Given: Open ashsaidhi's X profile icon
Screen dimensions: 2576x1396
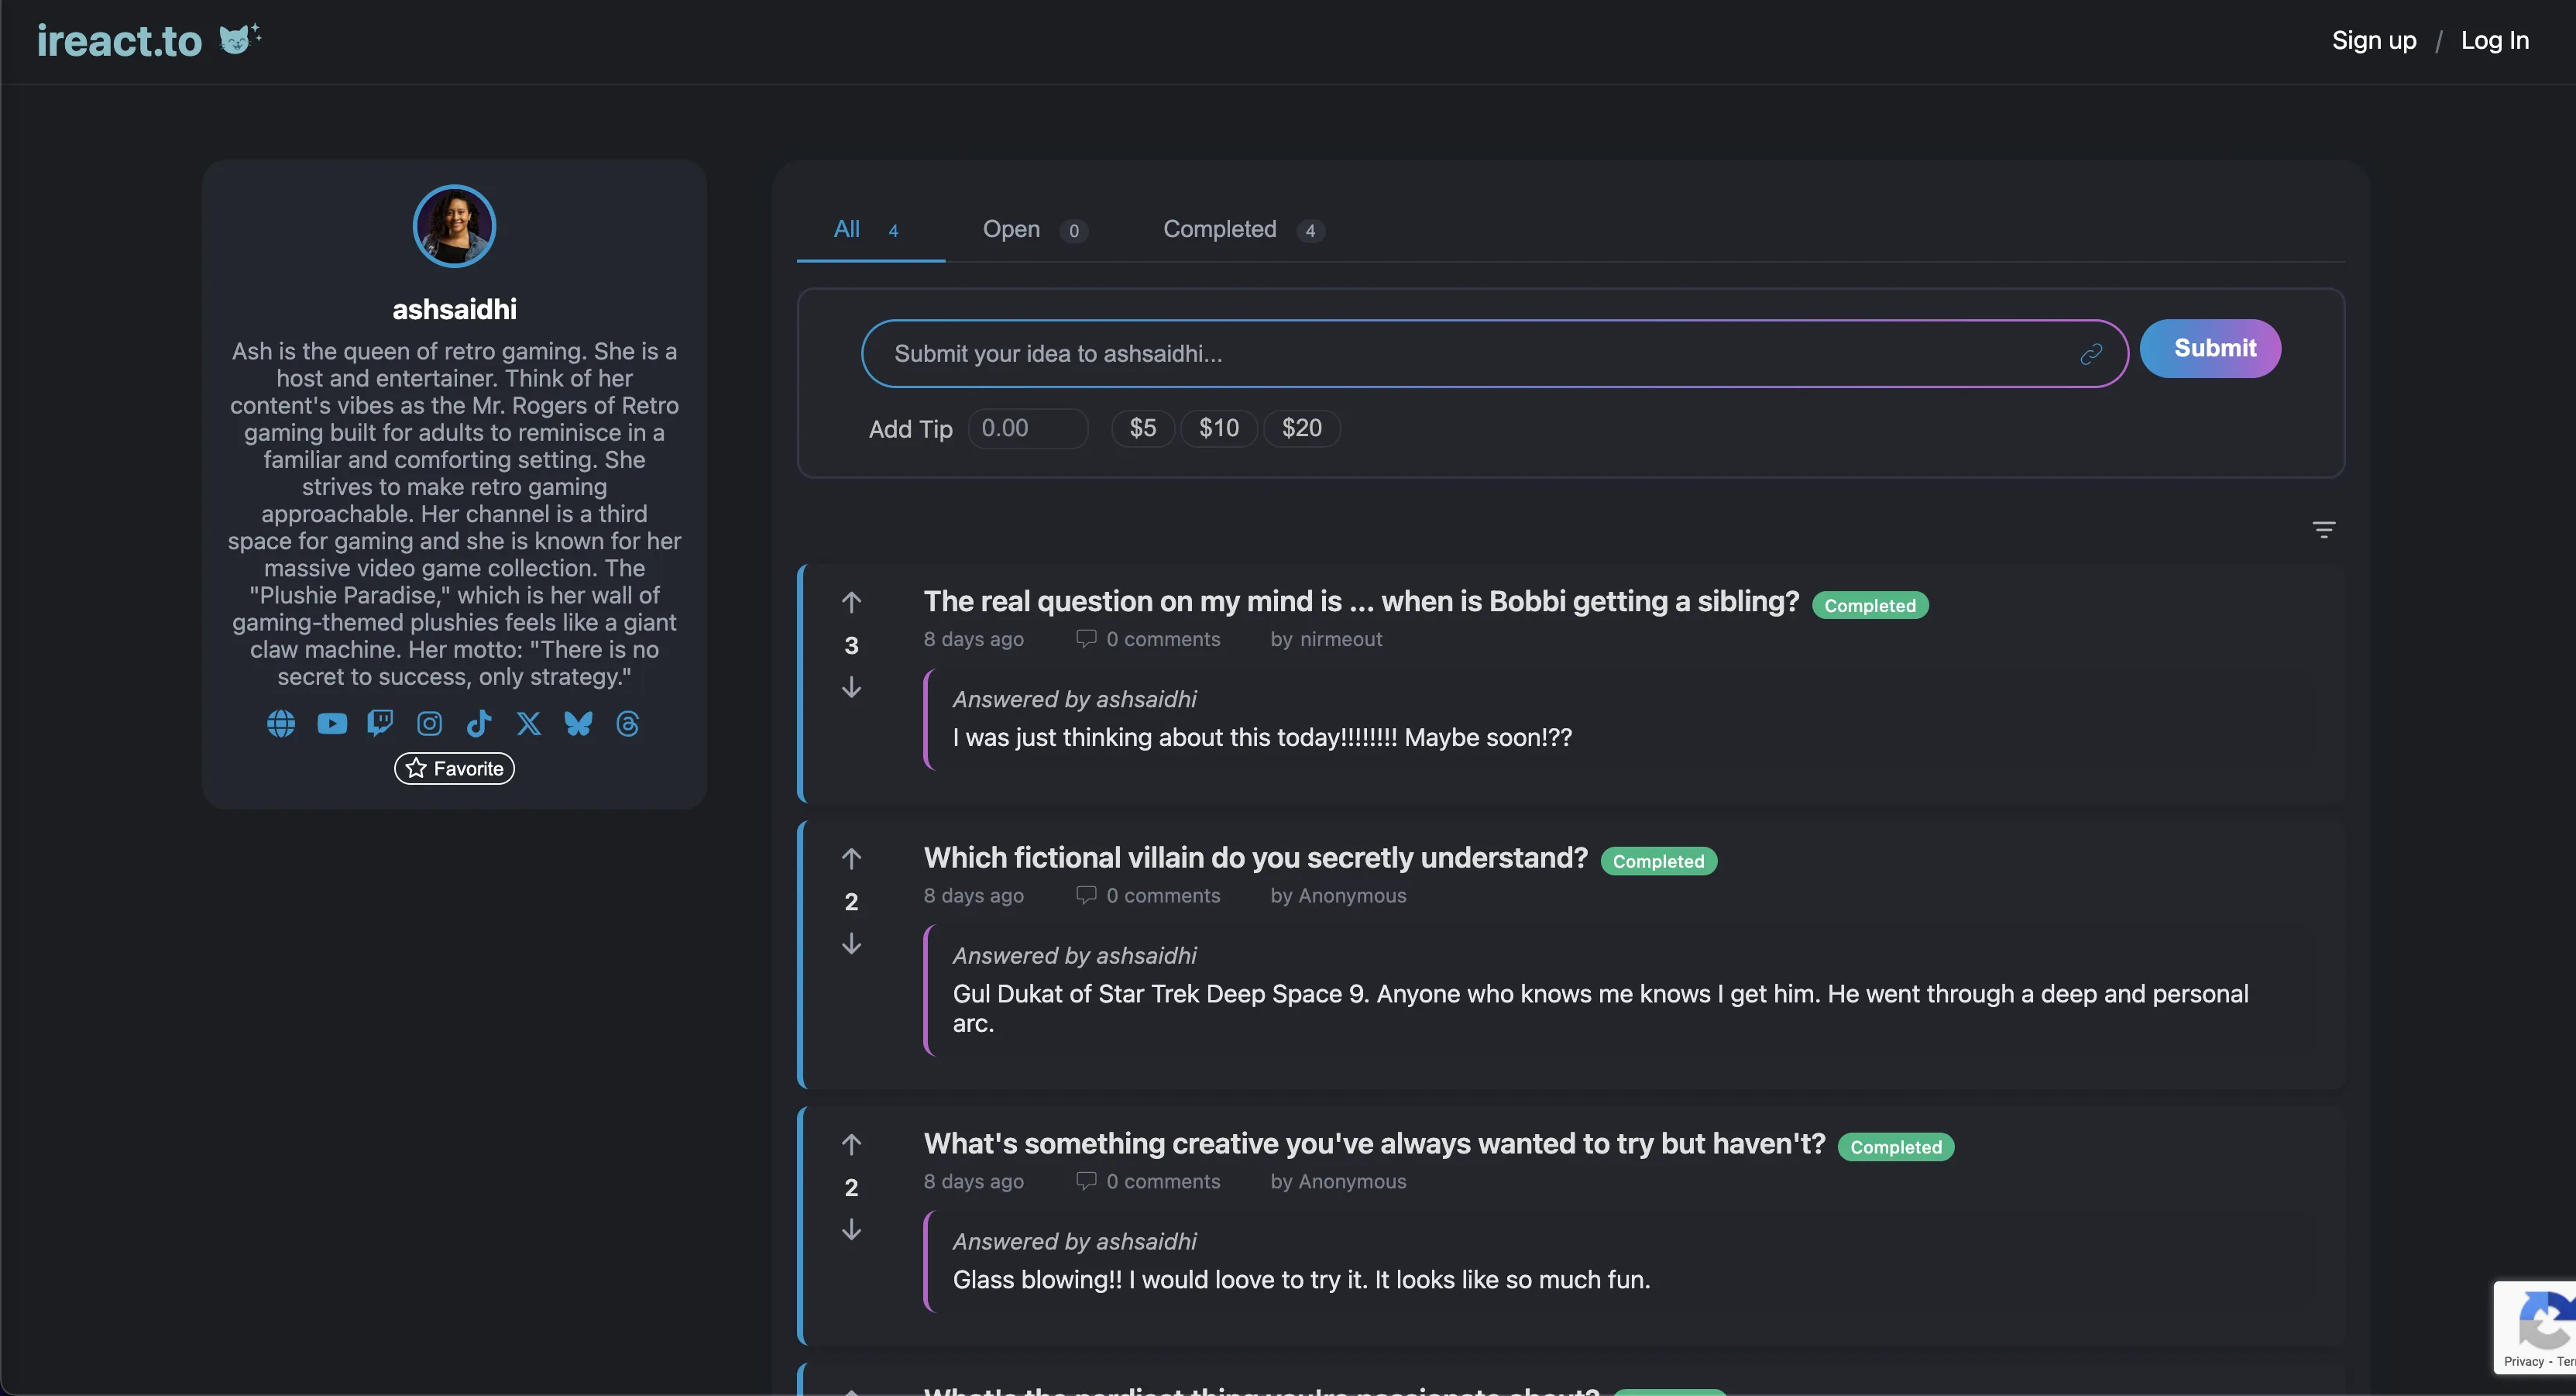Looking at the screenshot, I should click(x=529, y=723).
